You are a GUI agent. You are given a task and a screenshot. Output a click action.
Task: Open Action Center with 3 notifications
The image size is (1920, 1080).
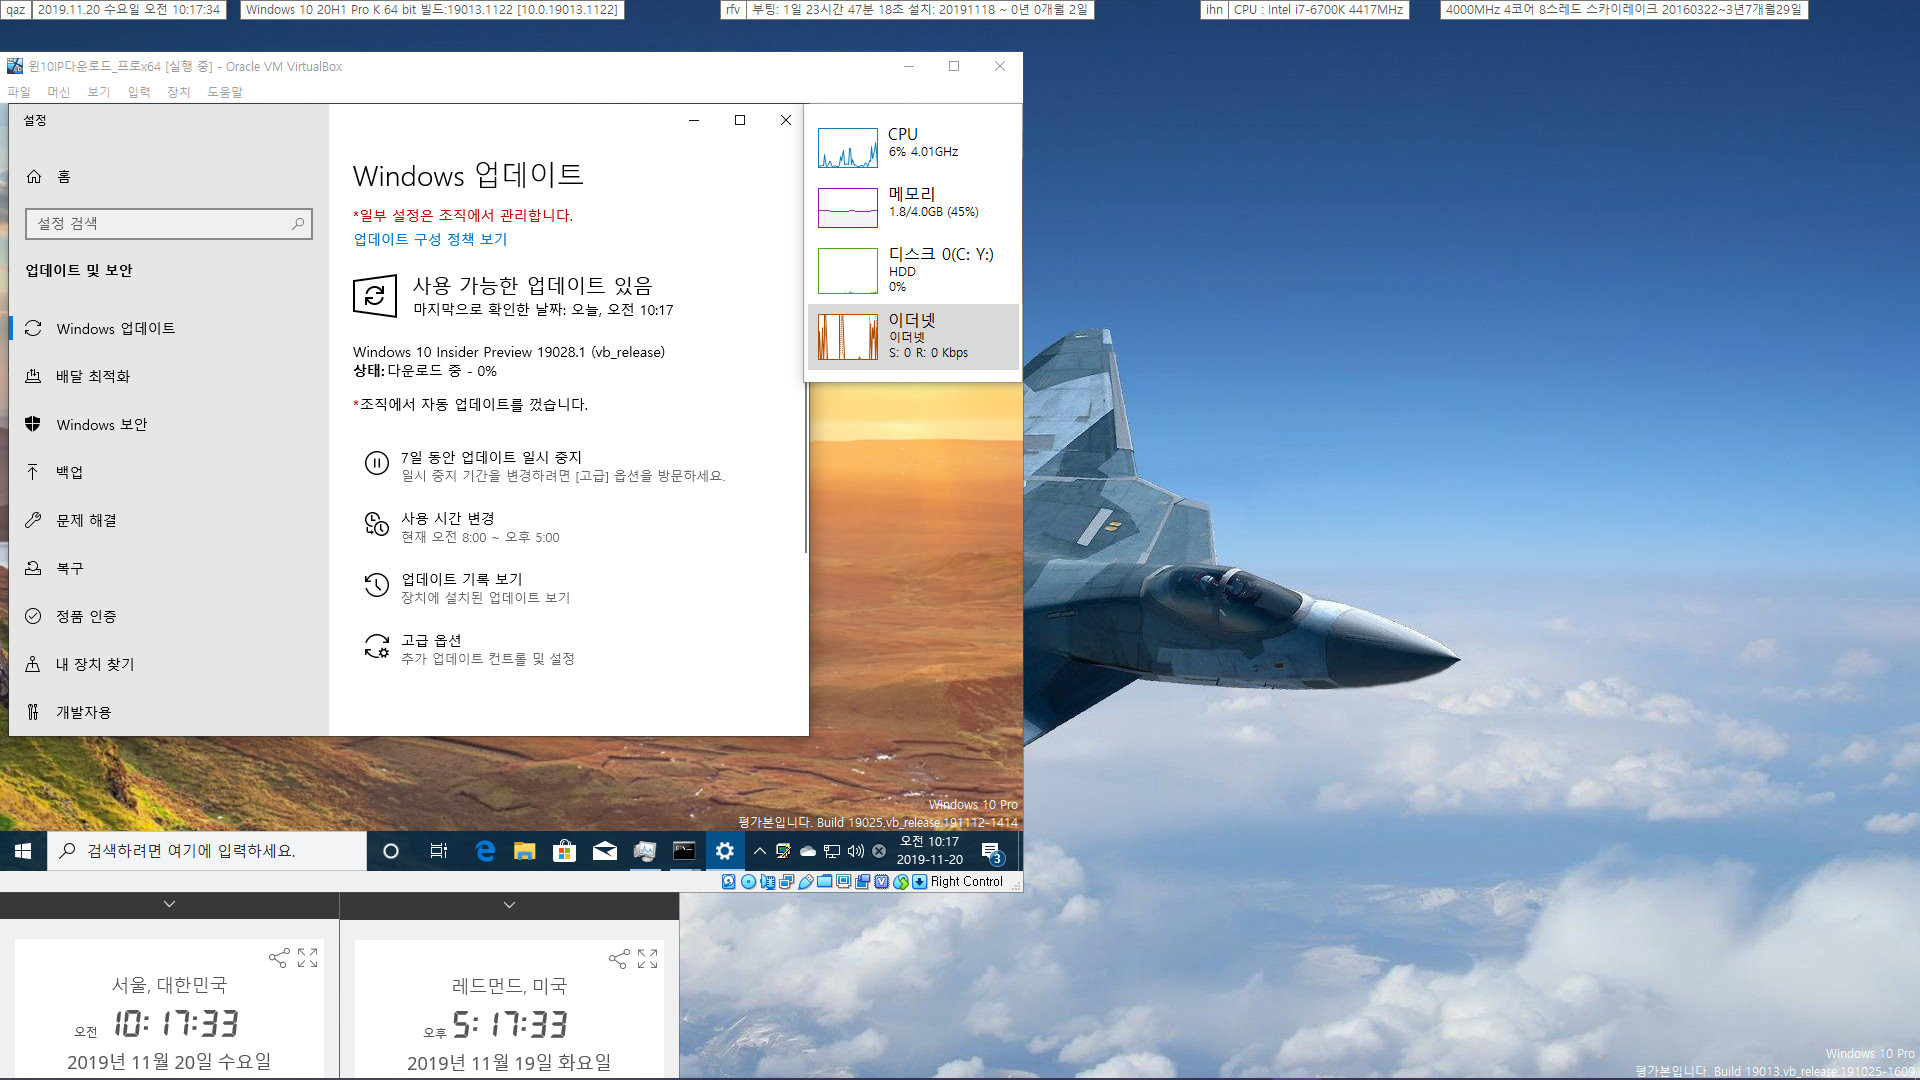[x=992, y=852]
